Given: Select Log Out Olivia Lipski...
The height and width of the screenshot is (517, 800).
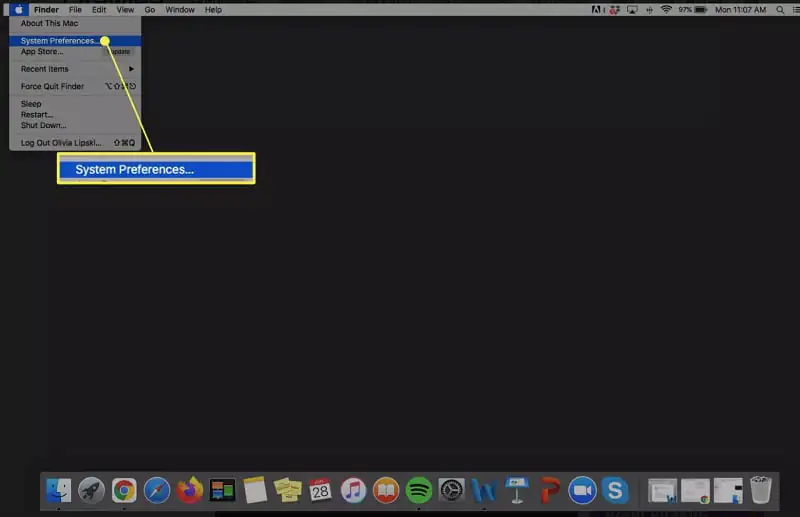Looking at the screenshot, I should click(x=75, y=143).
